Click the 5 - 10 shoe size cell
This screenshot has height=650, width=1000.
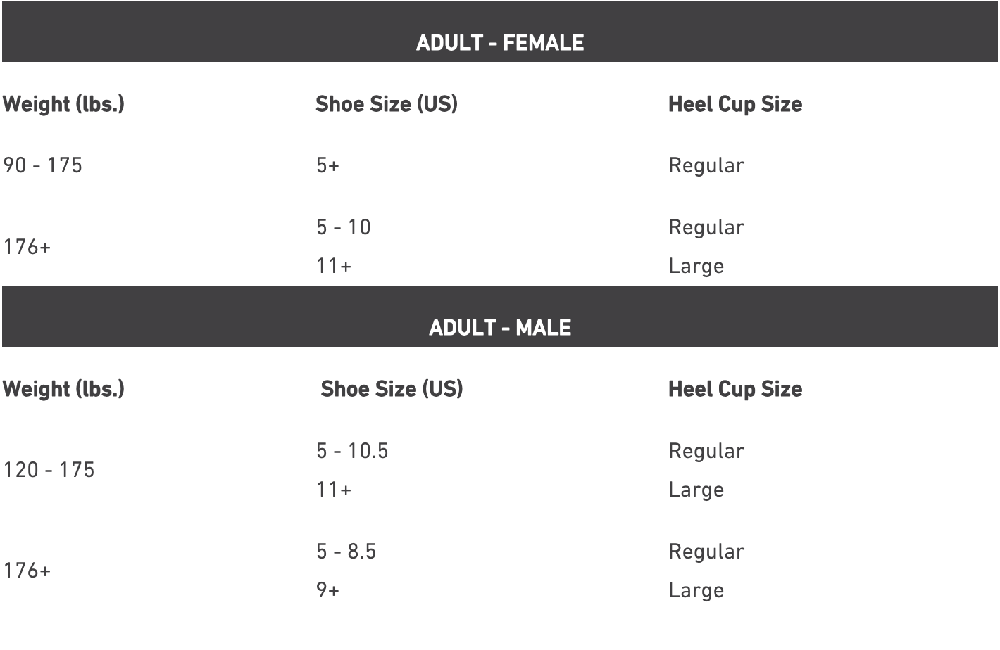tap(344, 227)
